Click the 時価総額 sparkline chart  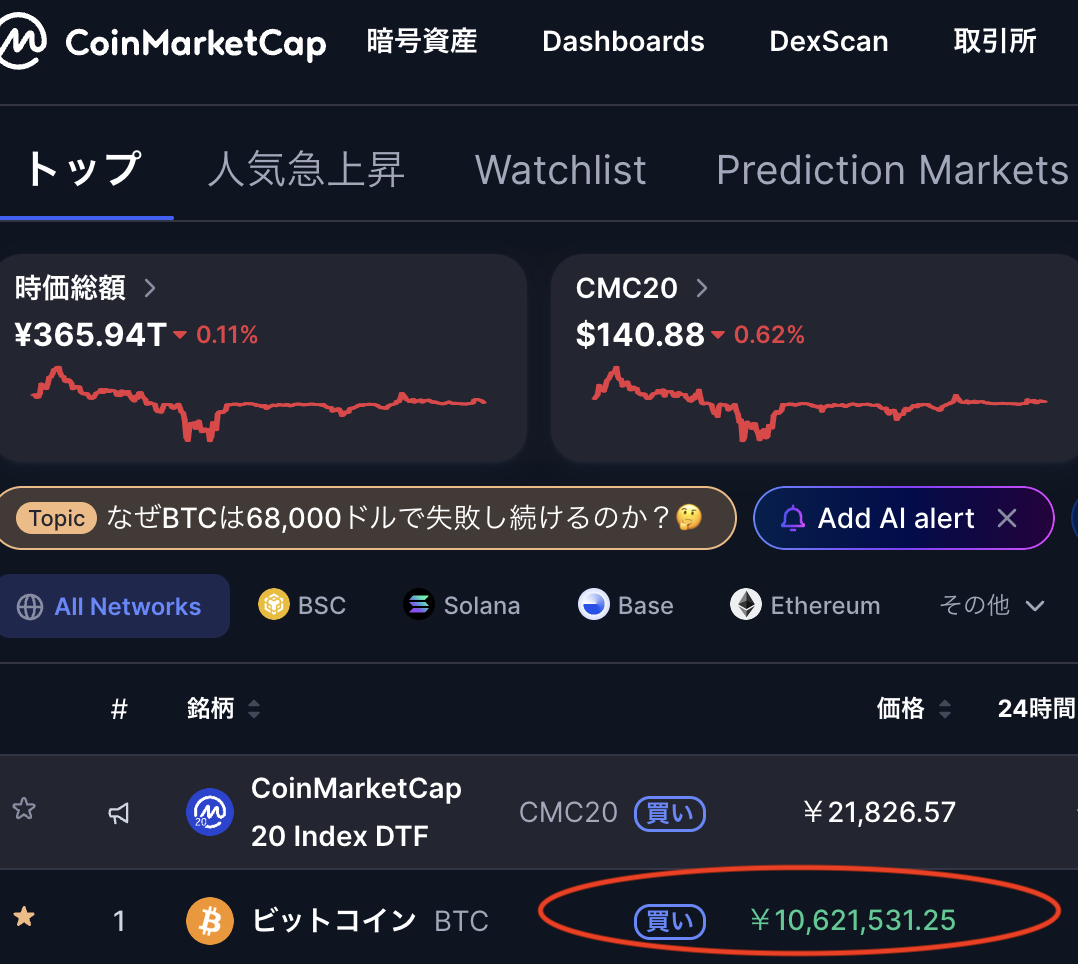click(258, 403)
